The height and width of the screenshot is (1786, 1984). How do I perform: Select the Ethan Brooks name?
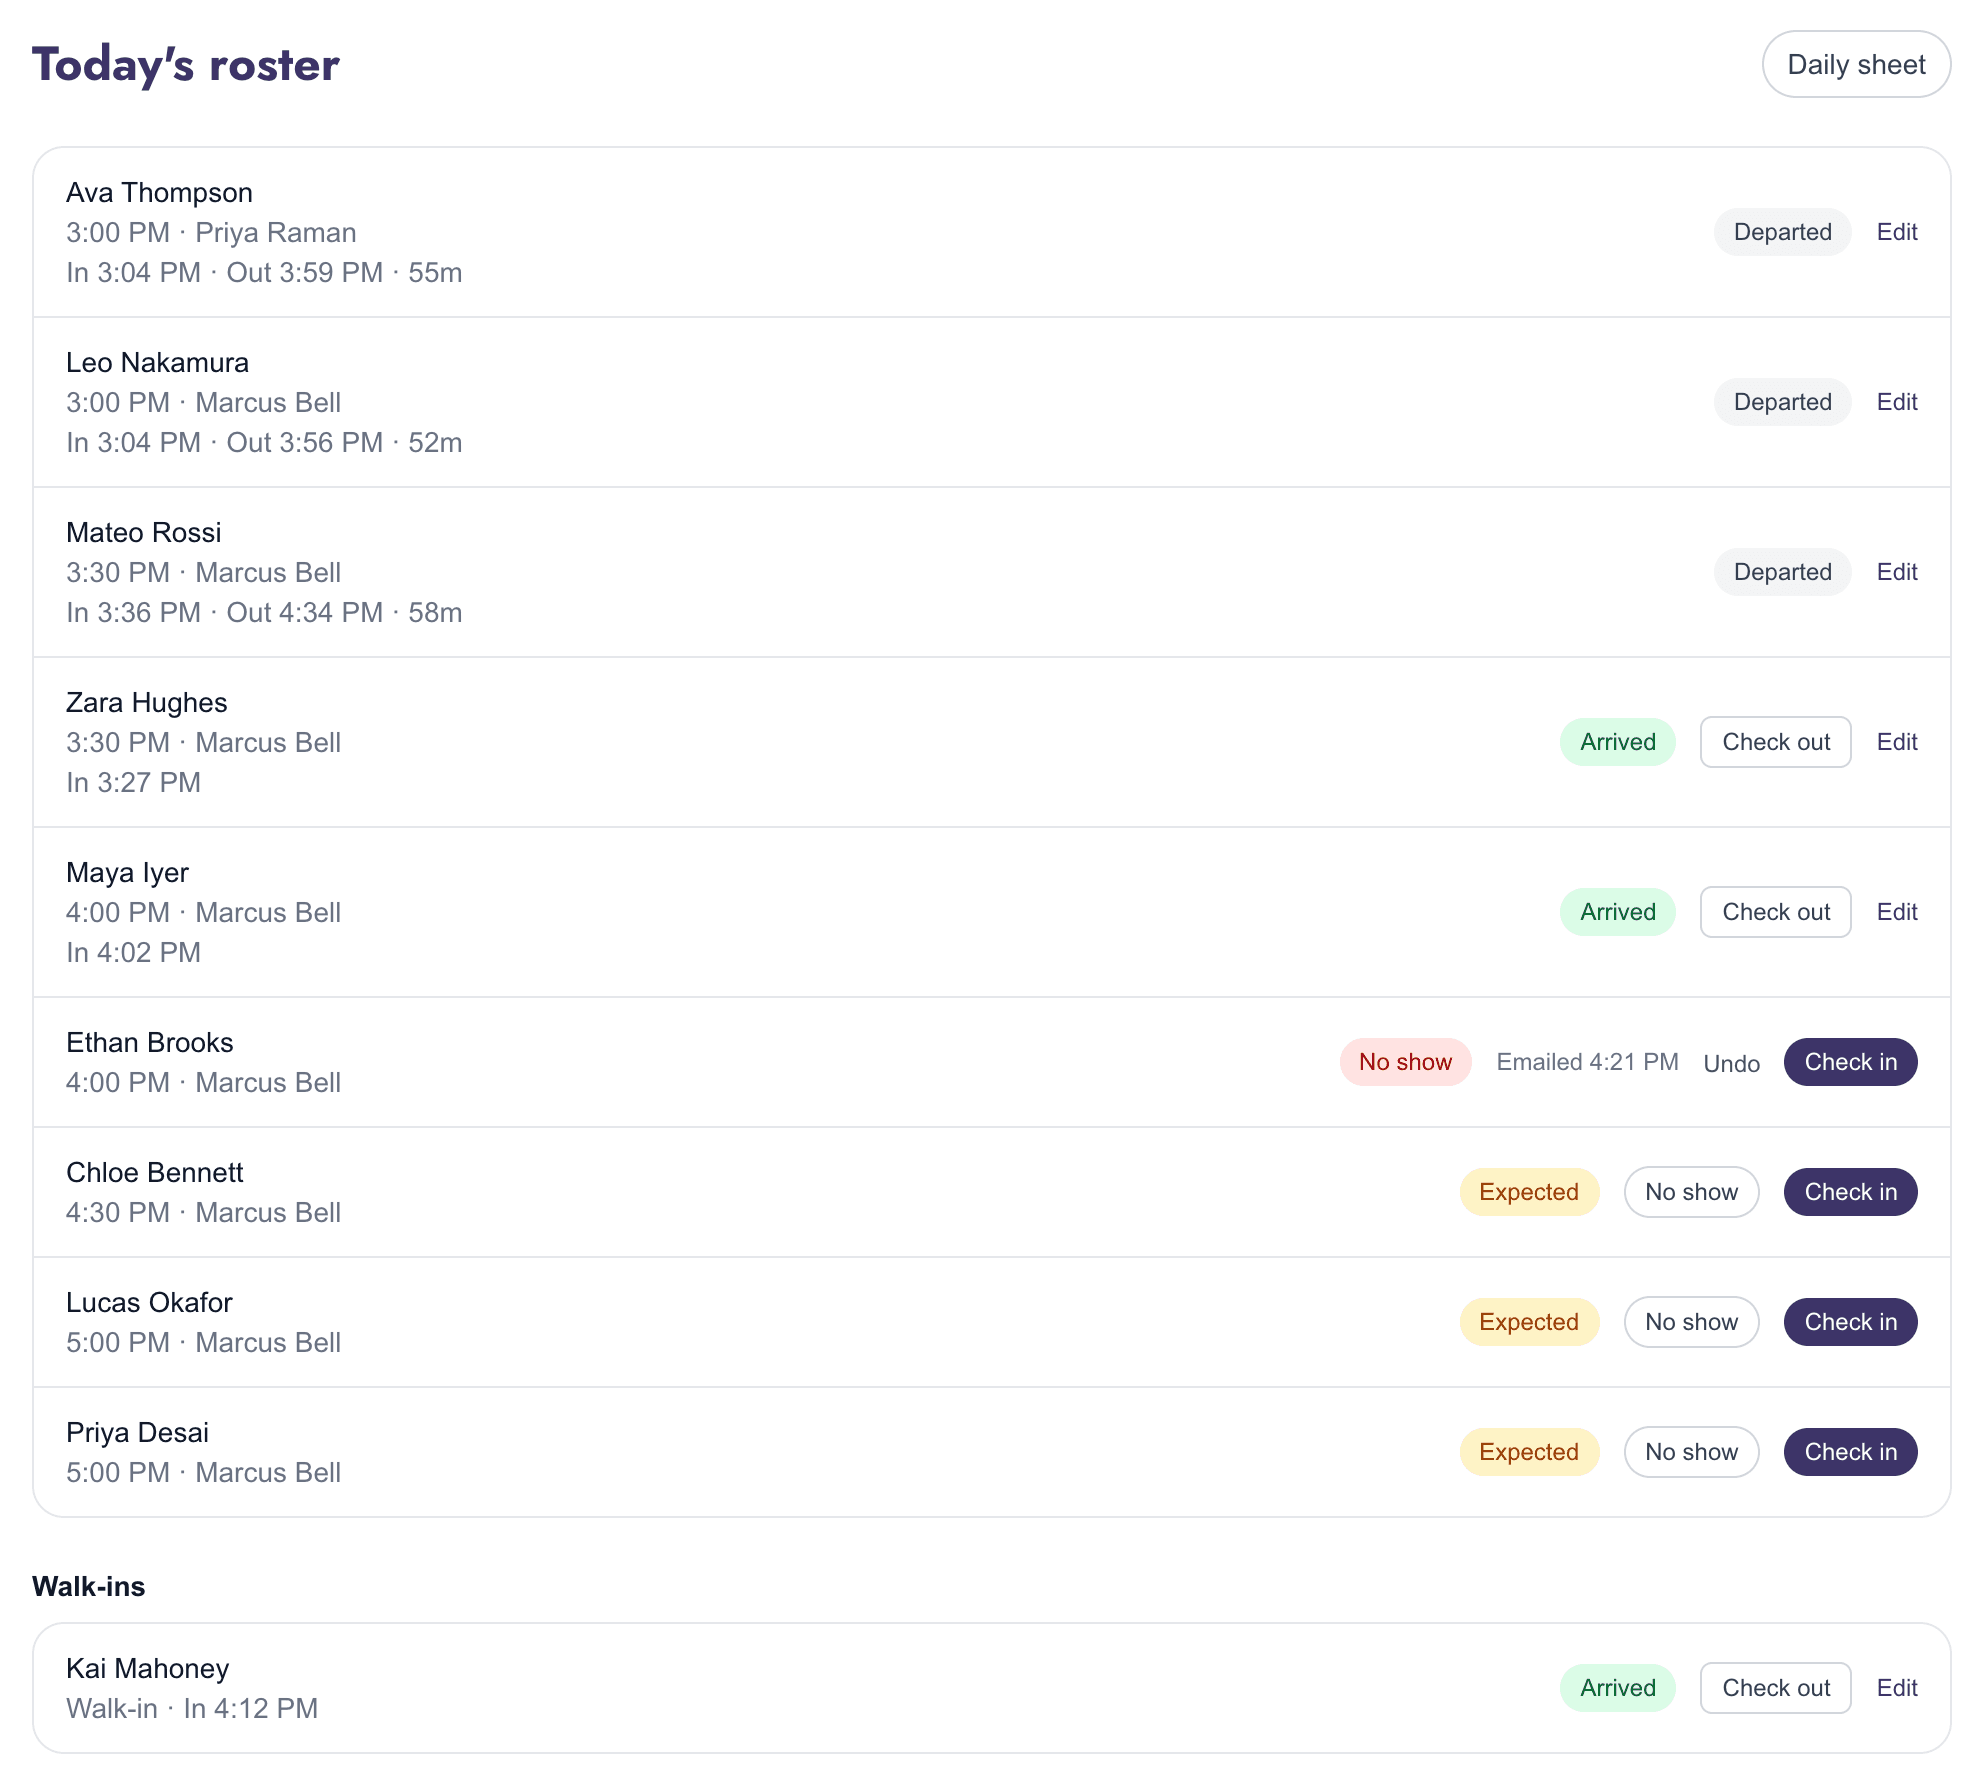tap(150, 1042)
